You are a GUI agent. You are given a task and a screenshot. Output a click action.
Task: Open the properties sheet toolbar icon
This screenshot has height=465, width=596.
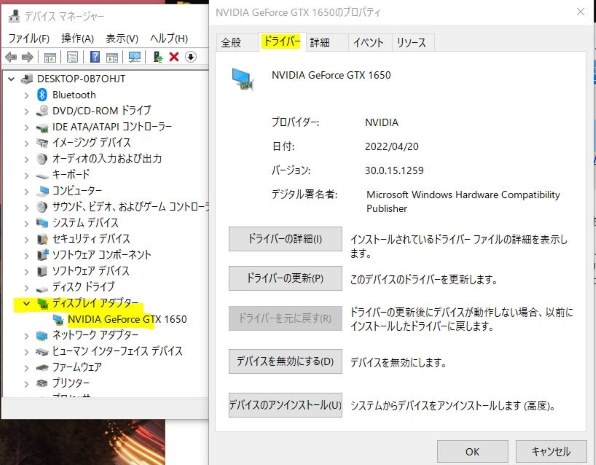tap(72, 57)
